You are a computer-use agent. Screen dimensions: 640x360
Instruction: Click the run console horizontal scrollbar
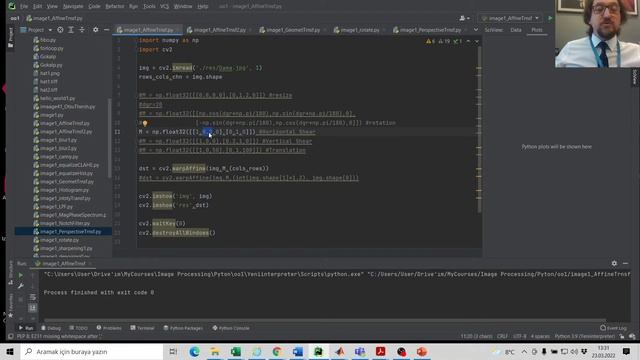pyautogui.click(x=325, y=320)
